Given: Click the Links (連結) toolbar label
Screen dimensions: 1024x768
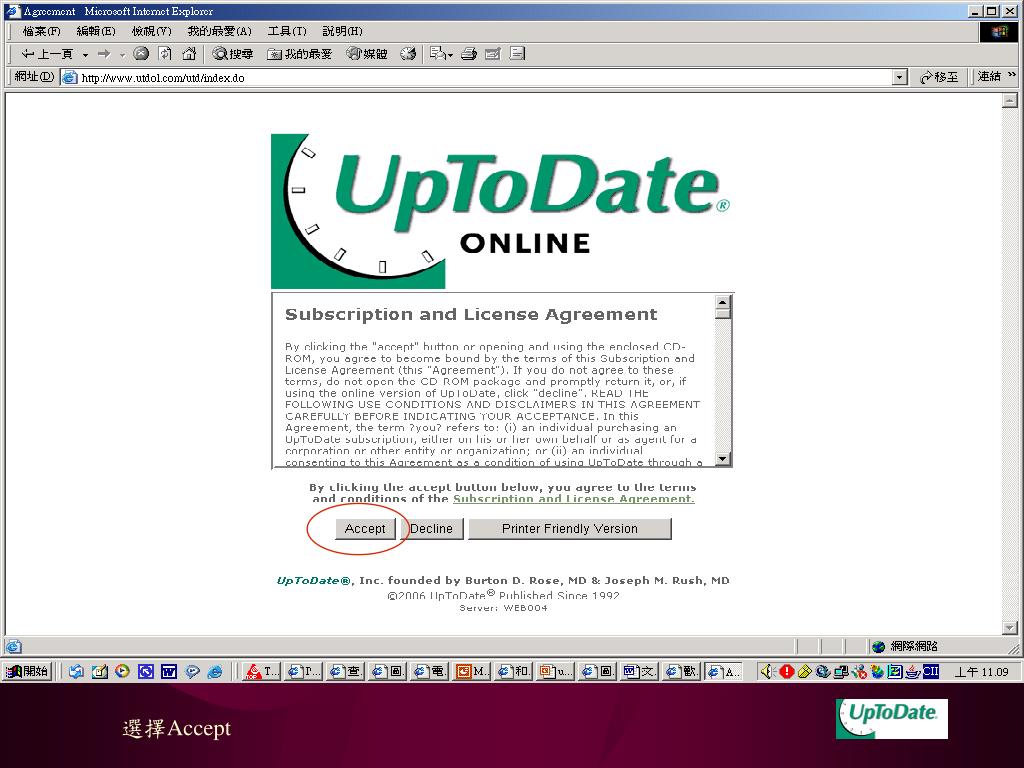Looking at the screenshot, I should click(989, 76).
